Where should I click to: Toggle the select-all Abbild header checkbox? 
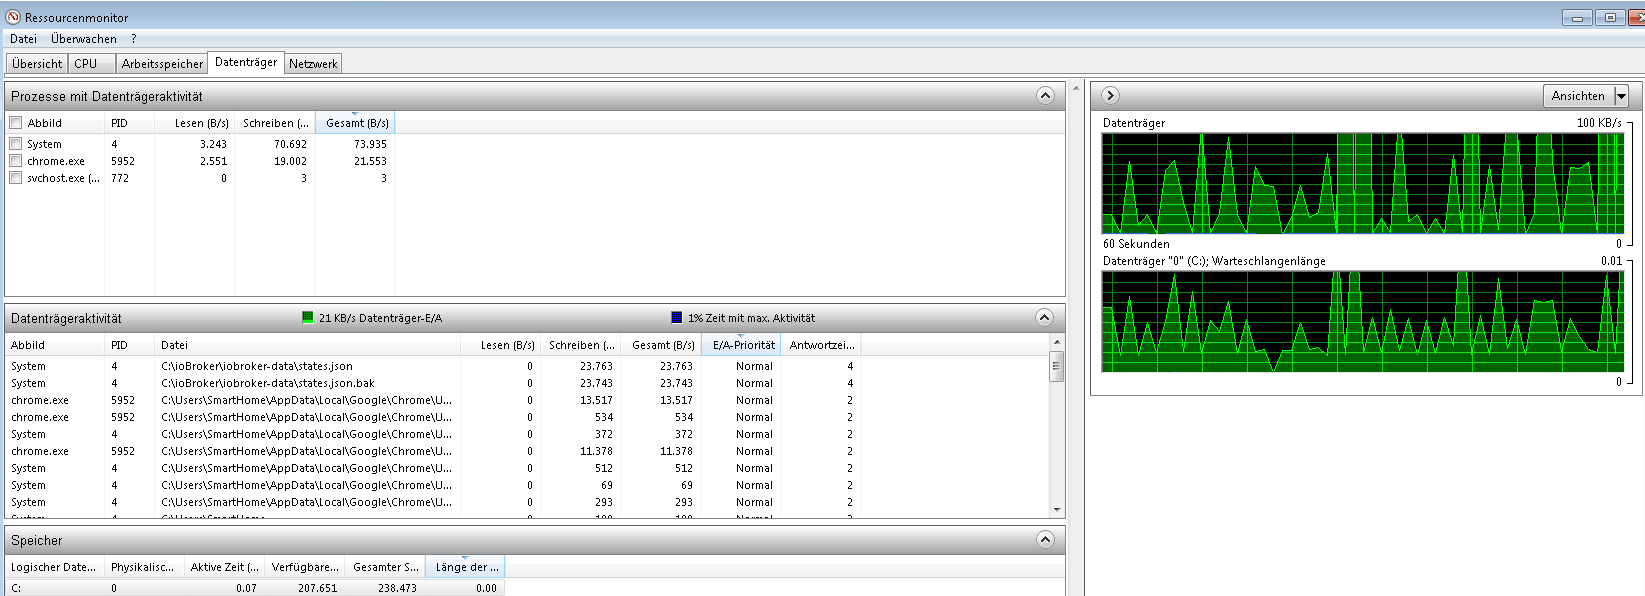15,123
